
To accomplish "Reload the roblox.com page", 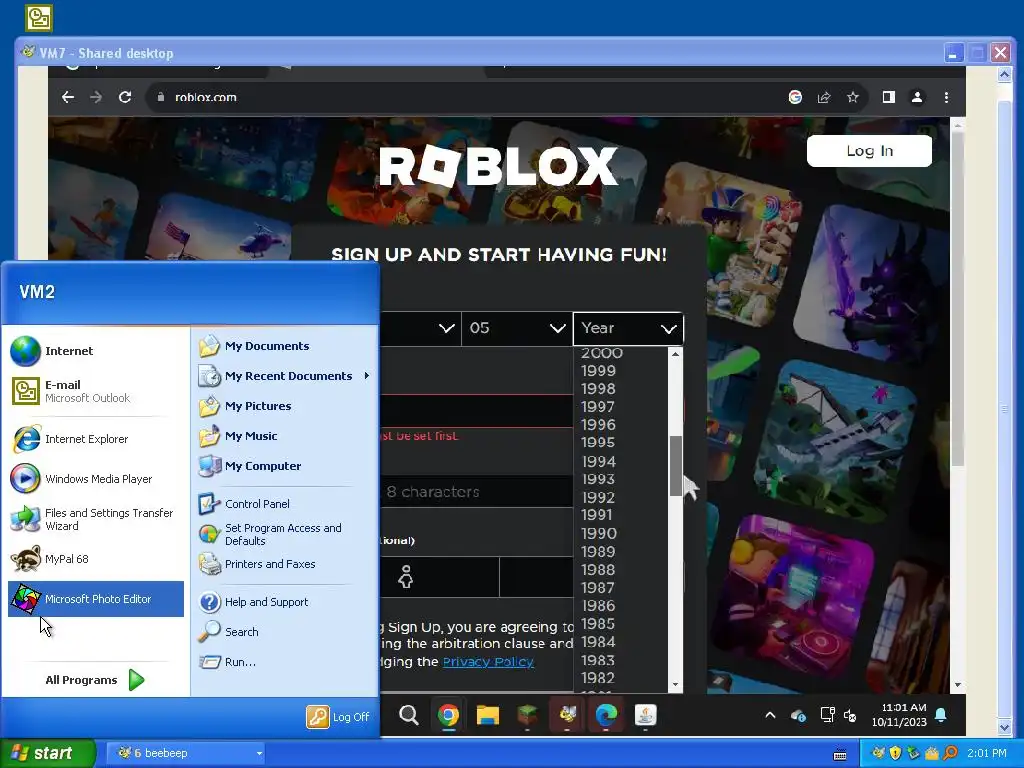I will 125,97.
